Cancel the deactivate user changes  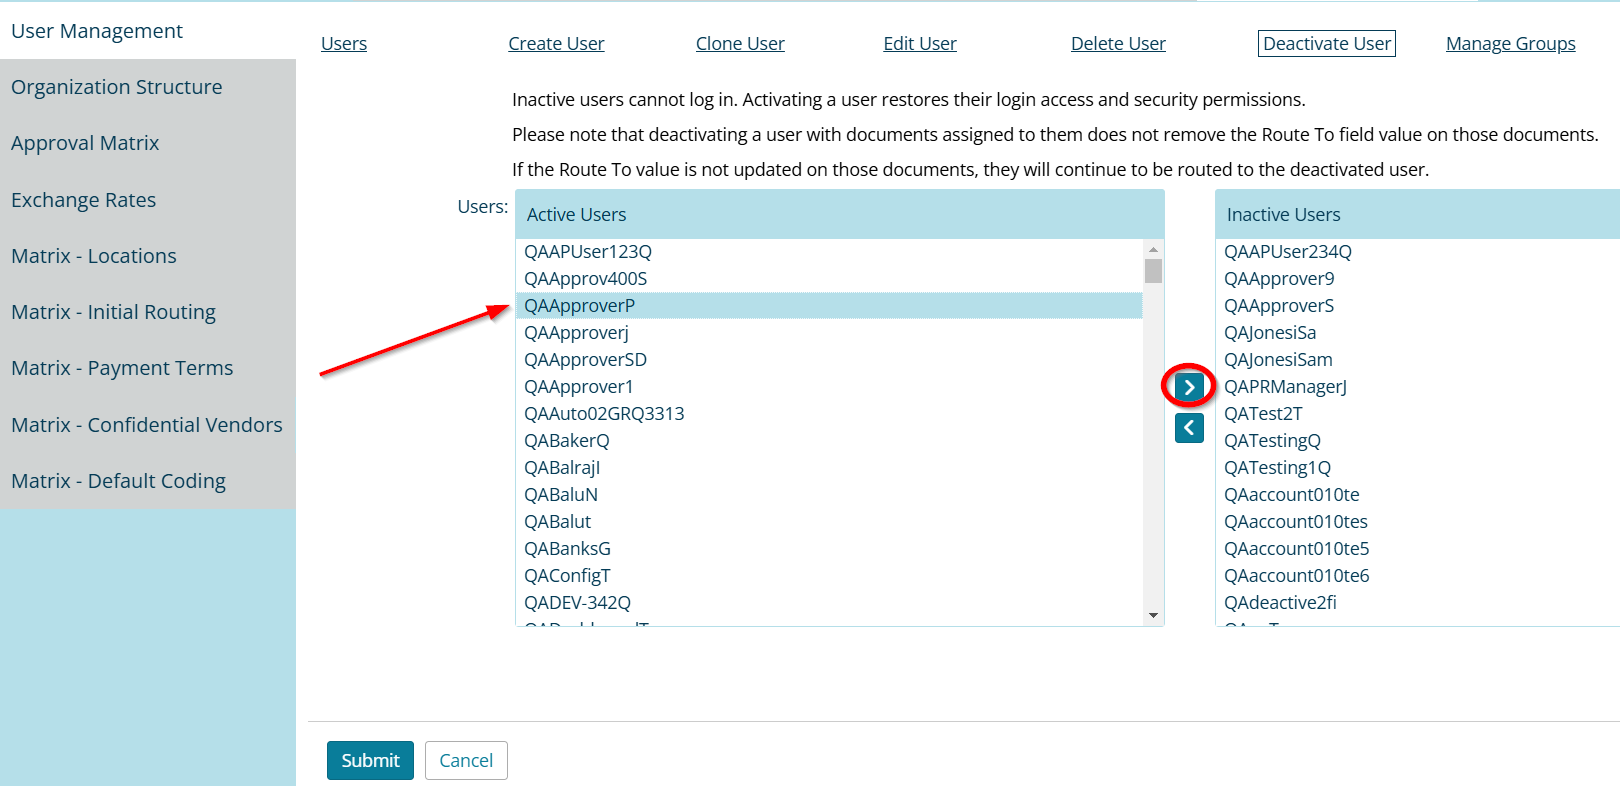(466, 760)
